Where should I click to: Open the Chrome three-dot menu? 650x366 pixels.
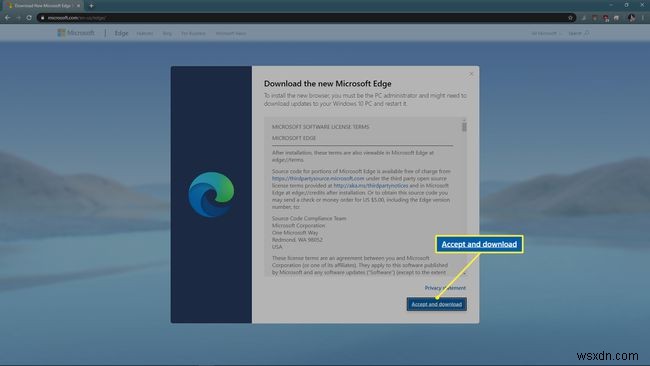(x=643, y=18)
